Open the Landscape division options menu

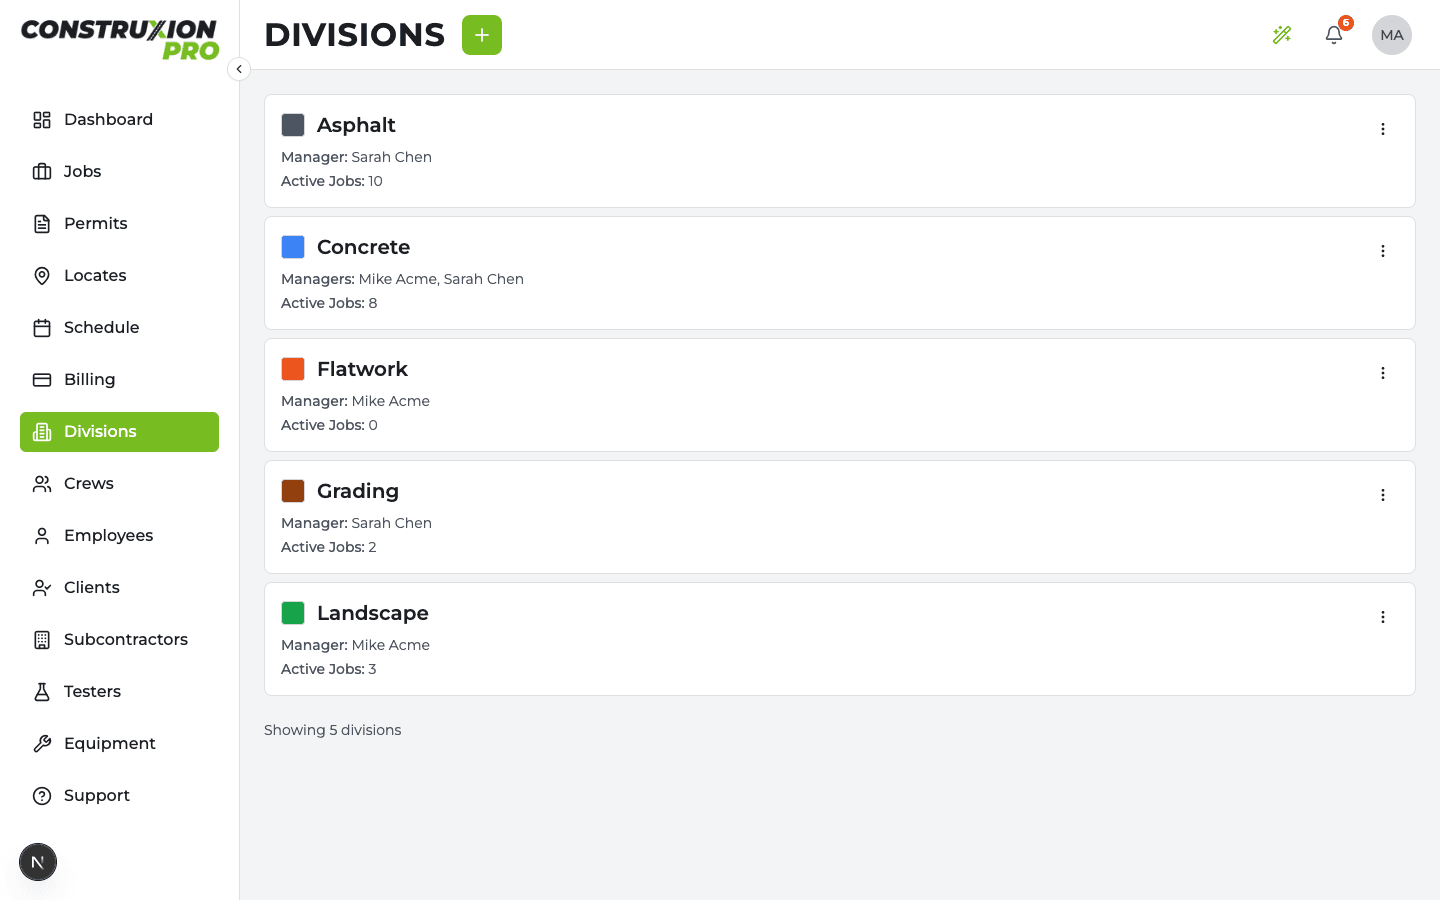pyautogui.click(x=1383, y=617)
